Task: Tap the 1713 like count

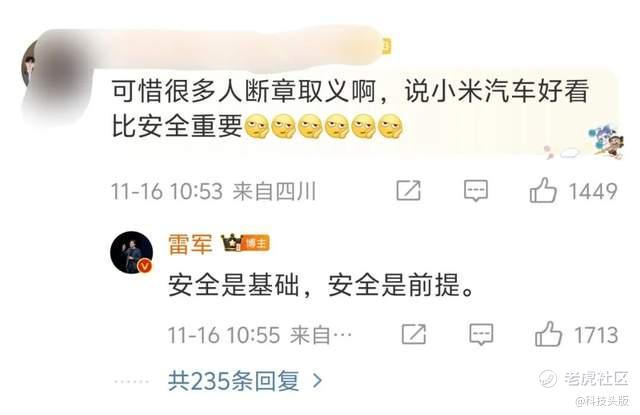Action: (596, 335)
